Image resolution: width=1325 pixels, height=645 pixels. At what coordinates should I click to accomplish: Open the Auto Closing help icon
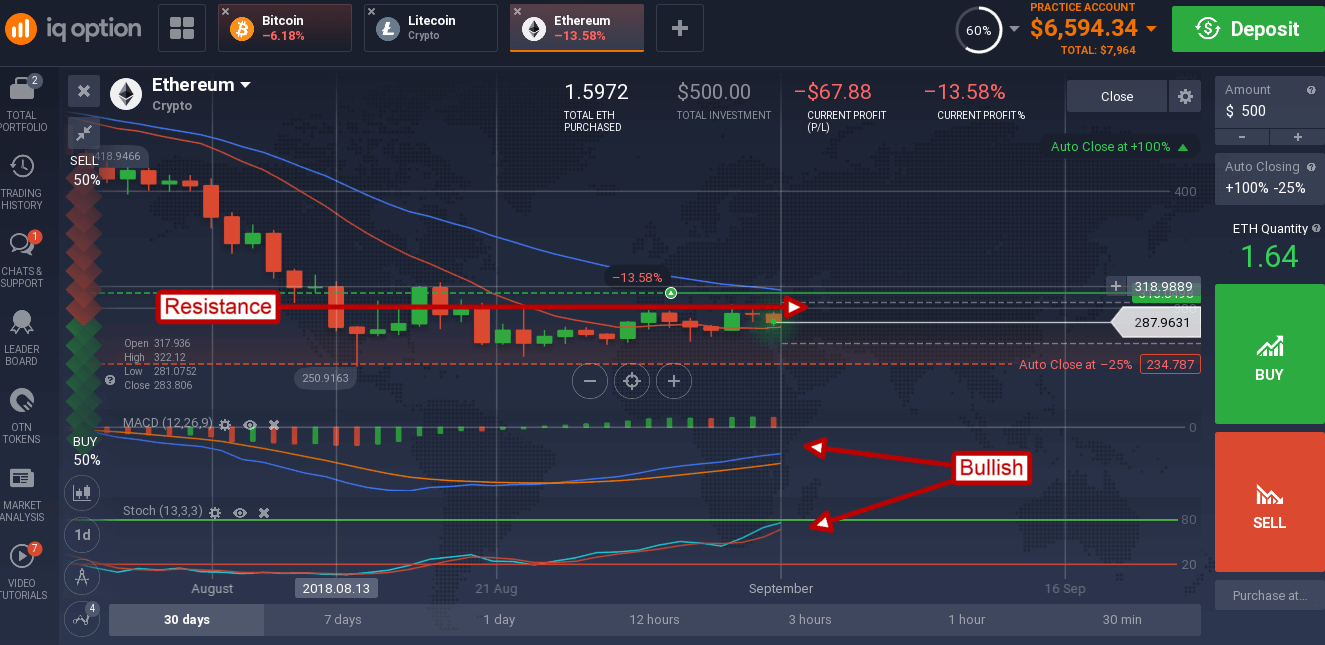(1311, 166)
